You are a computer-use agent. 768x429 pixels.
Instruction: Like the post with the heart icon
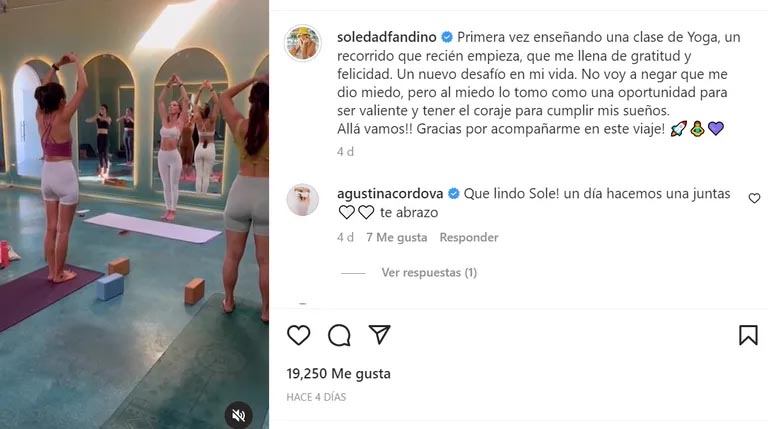(x=298, y=335)
